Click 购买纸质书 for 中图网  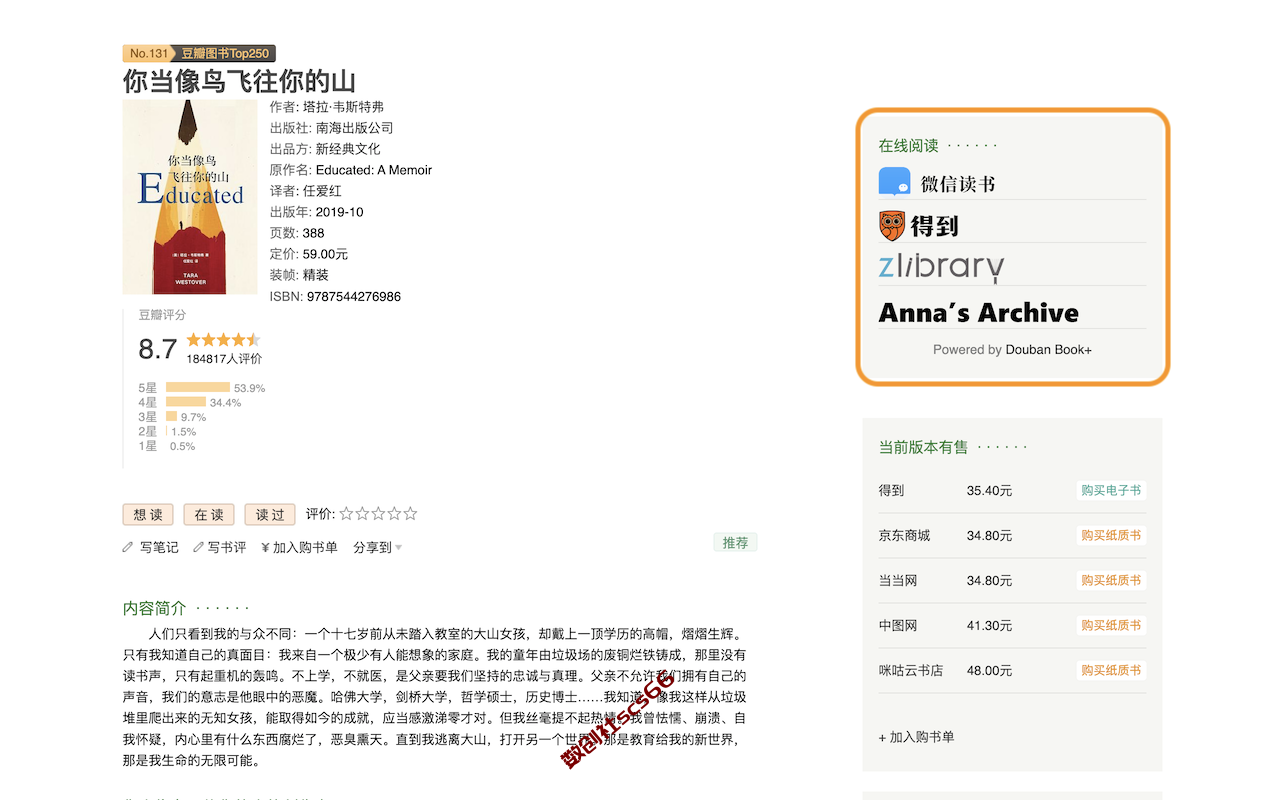pos(1110,625)
